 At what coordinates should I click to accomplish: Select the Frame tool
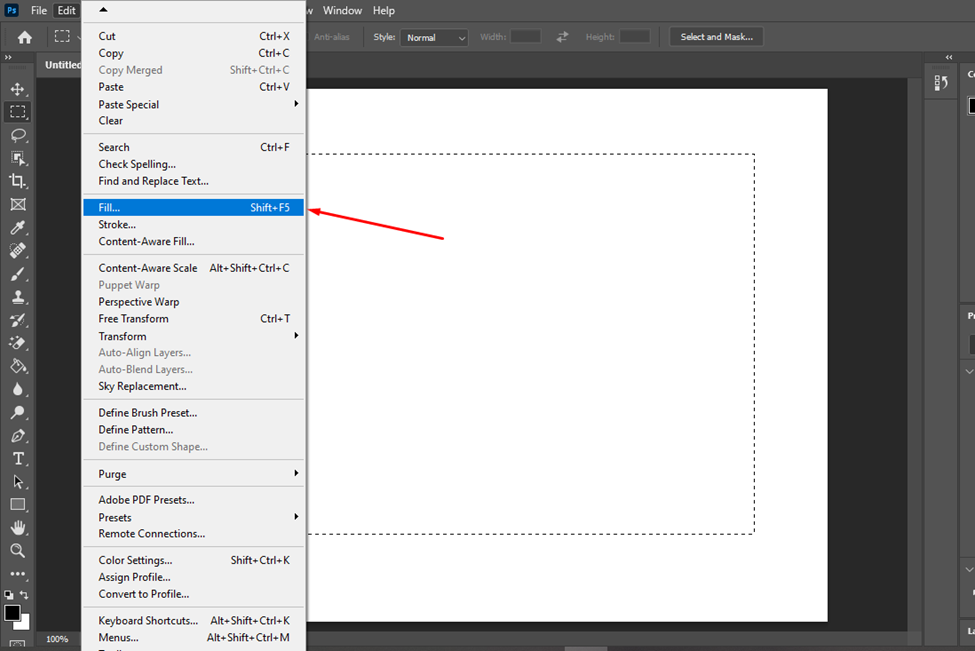(x=17, y=205)
